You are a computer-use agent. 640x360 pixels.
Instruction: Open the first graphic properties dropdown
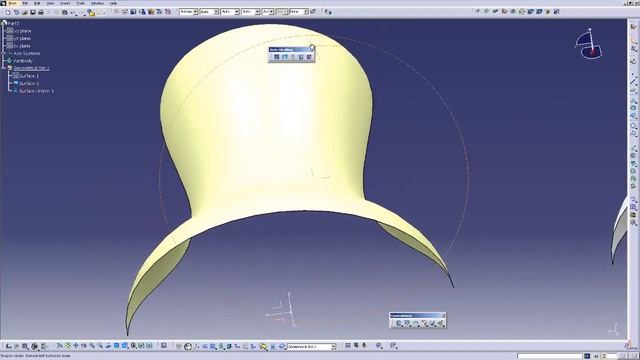[x=196, y=12]
